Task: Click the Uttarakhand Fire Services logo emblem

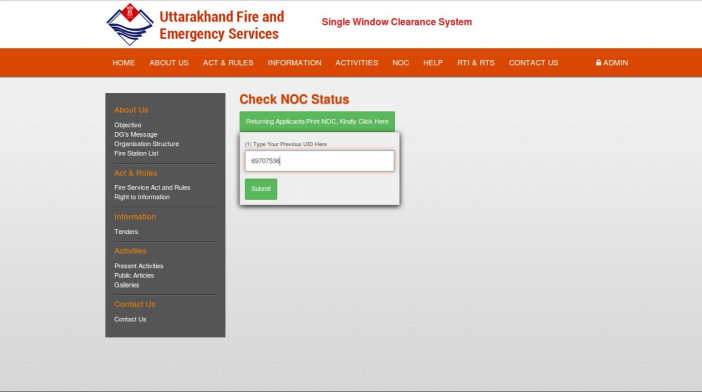Action: point(130,25)
